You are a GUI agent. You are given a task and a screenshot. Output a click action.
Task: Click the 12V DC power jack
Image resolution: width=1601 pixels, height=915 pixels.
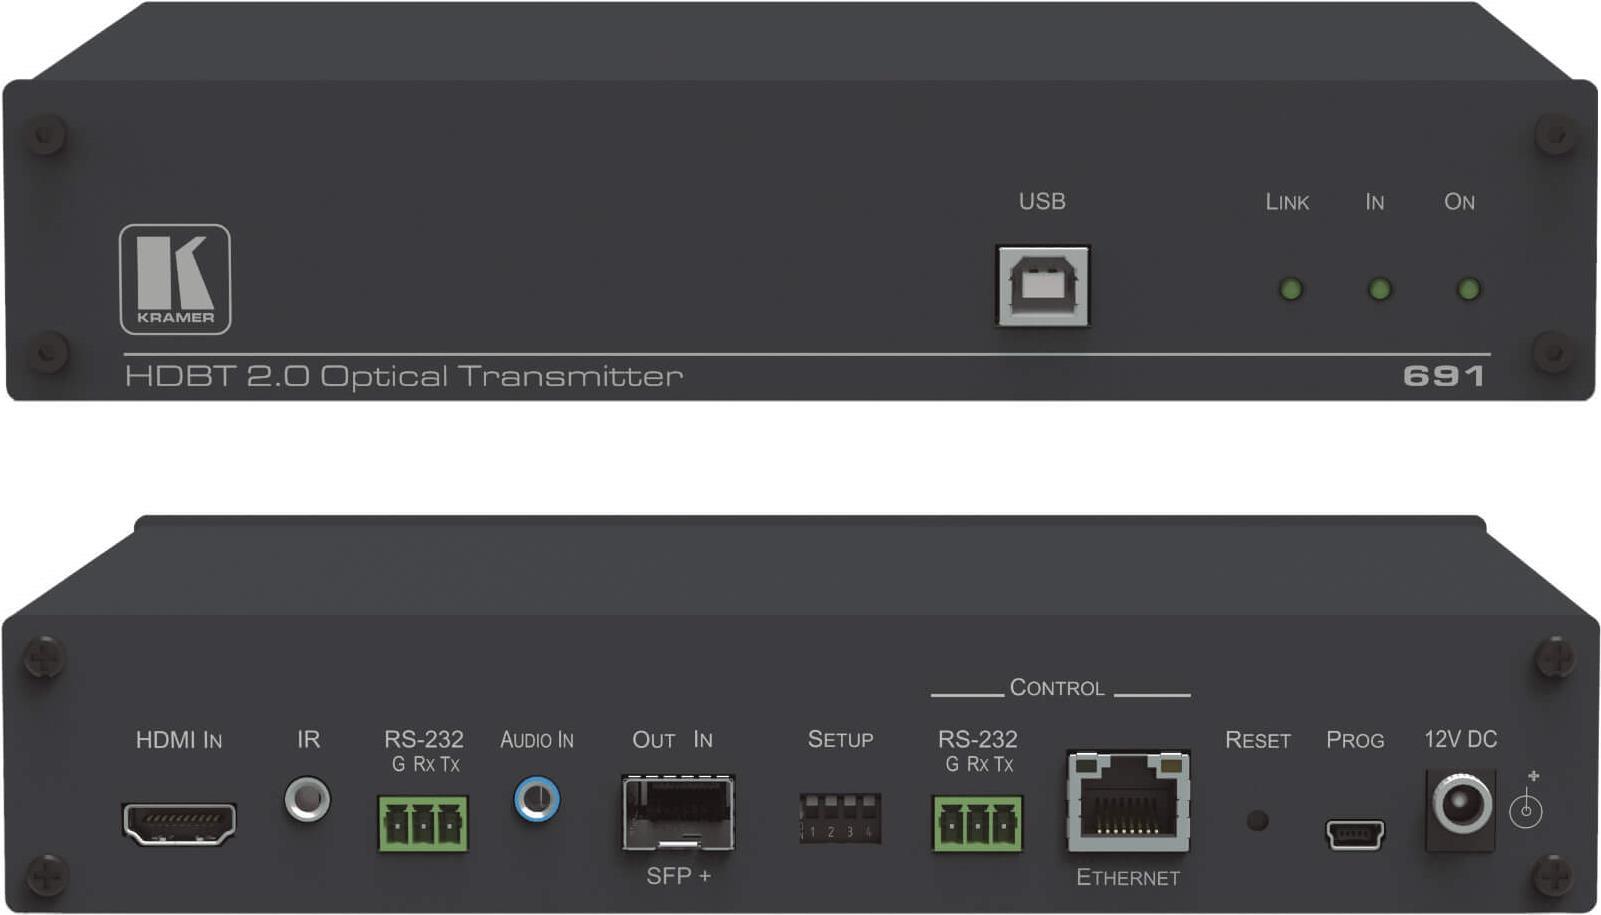pos(1461,806)
